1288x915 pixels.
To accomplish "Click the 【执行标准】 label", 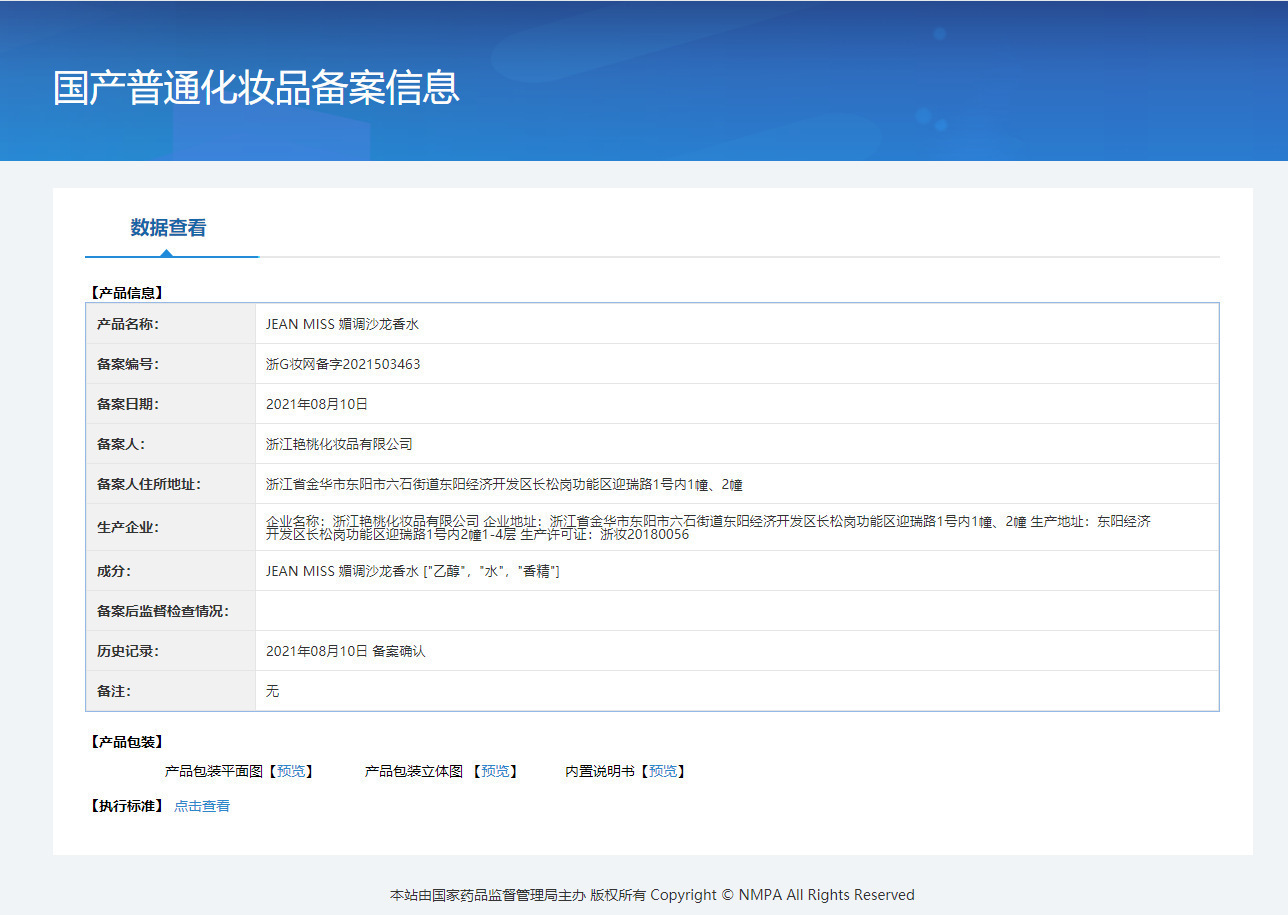I will [125, 806].
